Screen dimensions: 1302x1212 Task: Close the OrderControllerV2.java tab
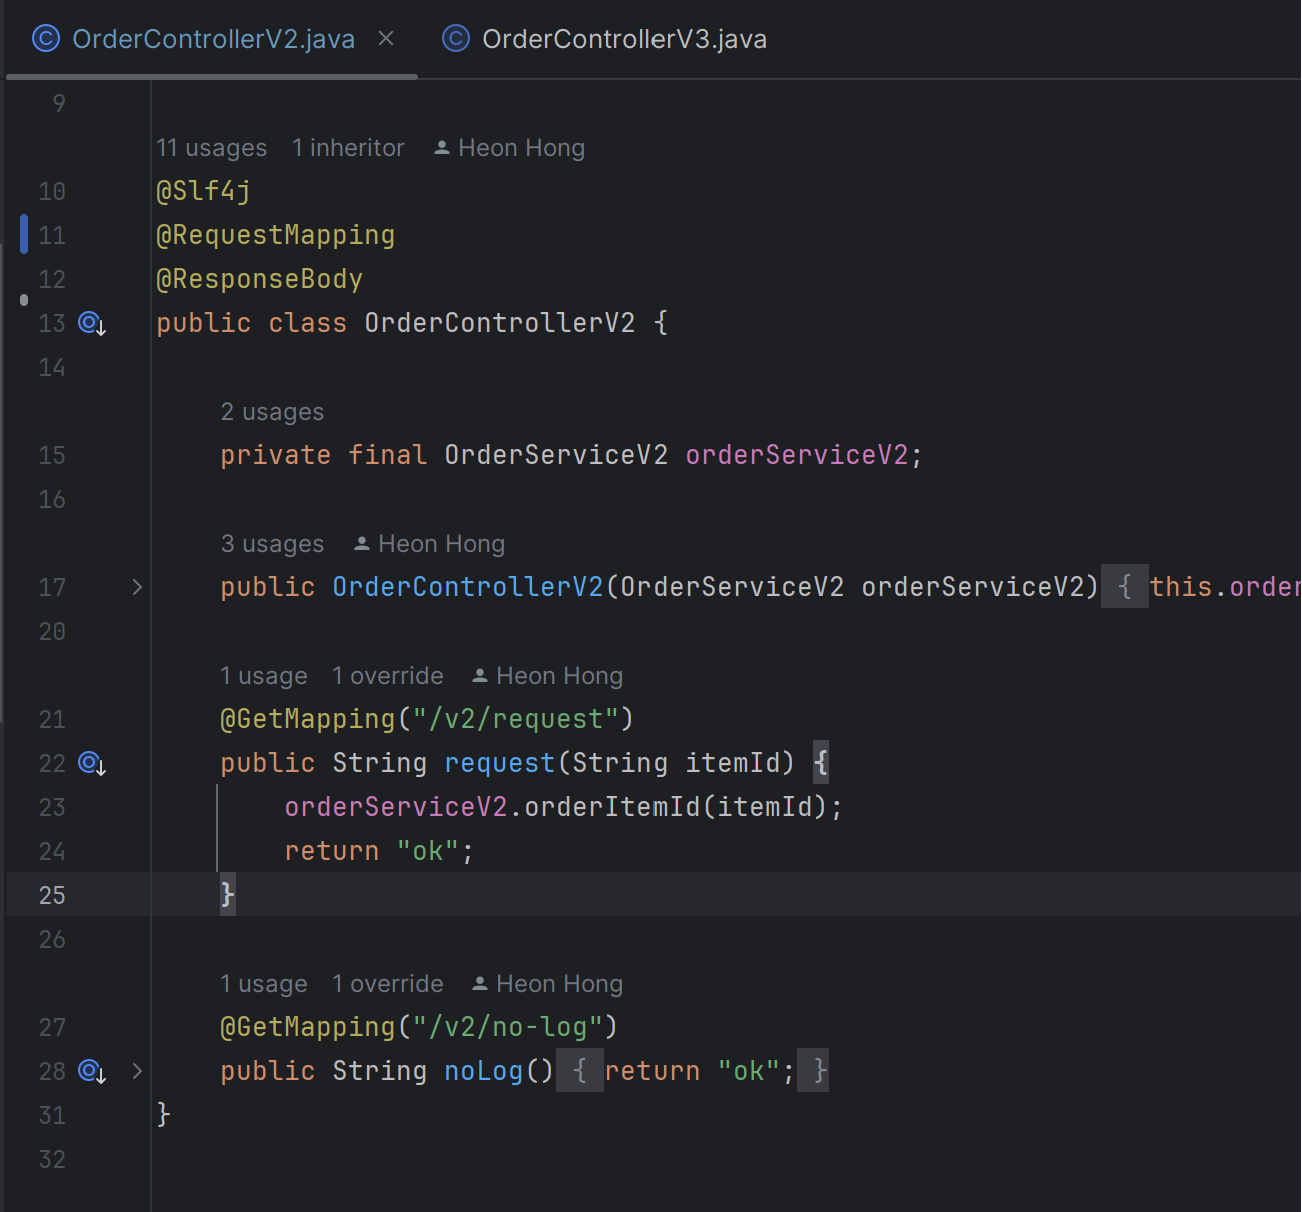click(386, 38)
